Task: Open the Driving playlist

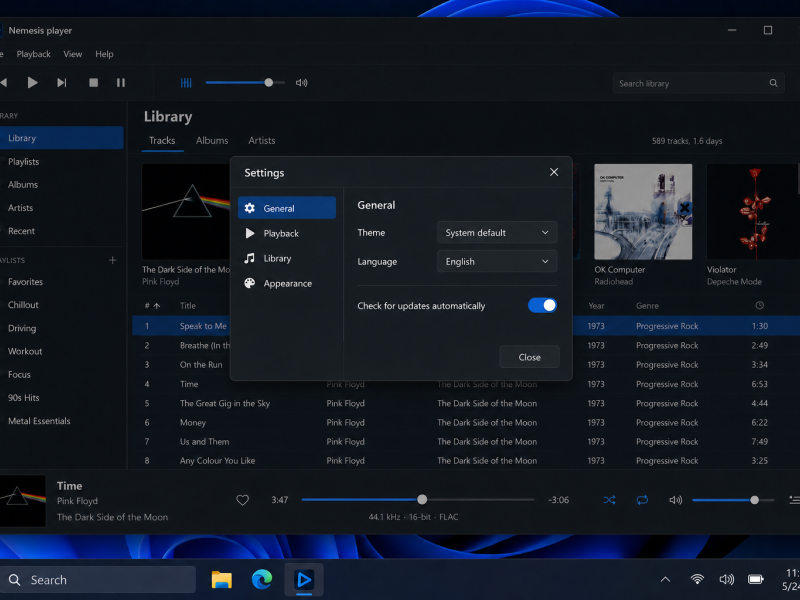Action: [x=61, y=328]
